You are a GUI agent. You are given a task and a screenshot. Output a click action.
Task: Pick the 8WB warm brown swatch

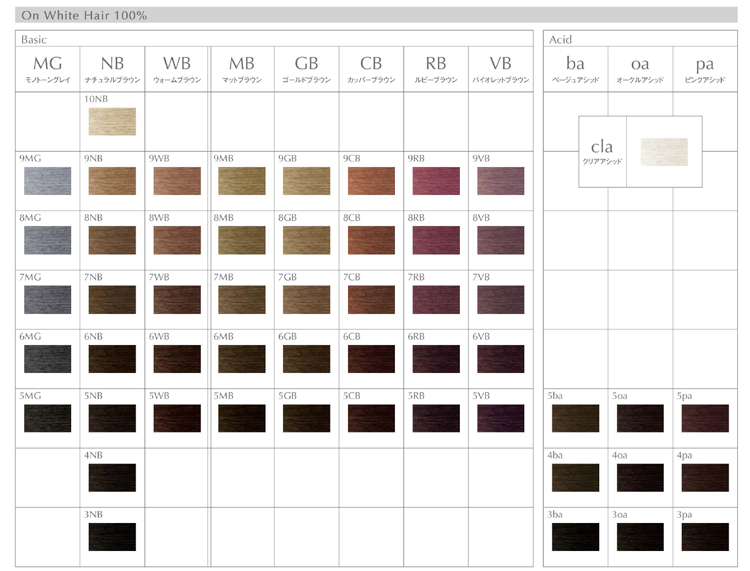[x=177, y=240]
